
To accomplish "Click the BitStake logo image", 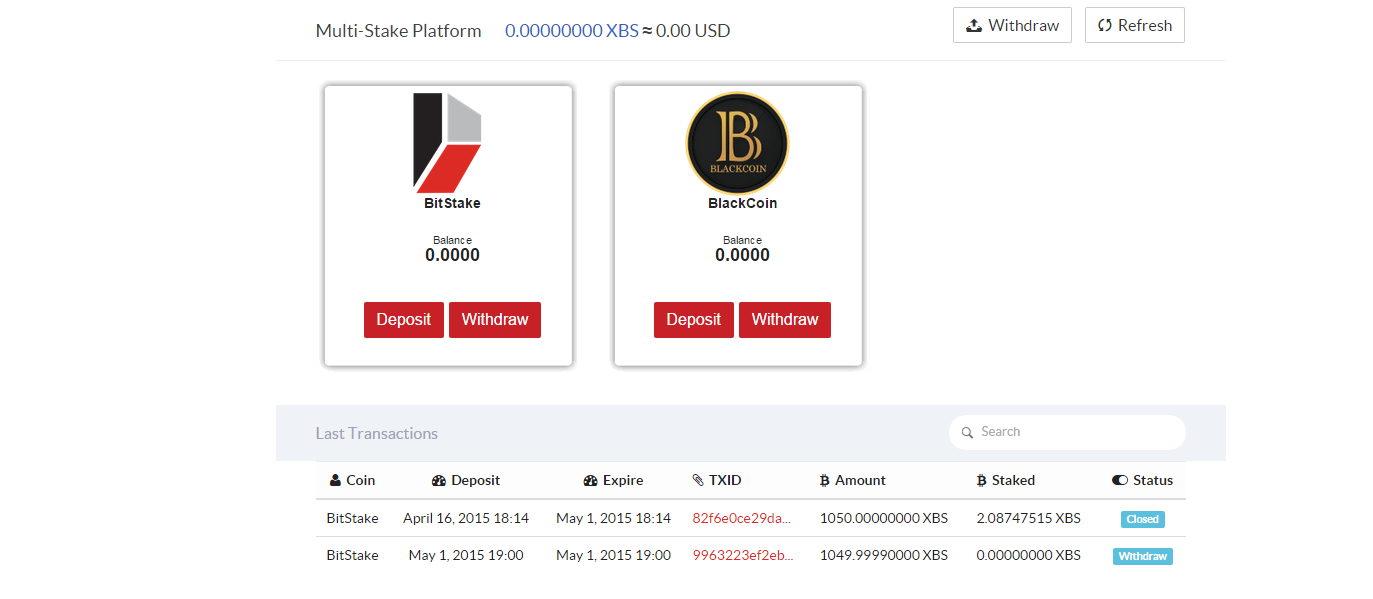I will pyautogui.click(x=448, y=143).
